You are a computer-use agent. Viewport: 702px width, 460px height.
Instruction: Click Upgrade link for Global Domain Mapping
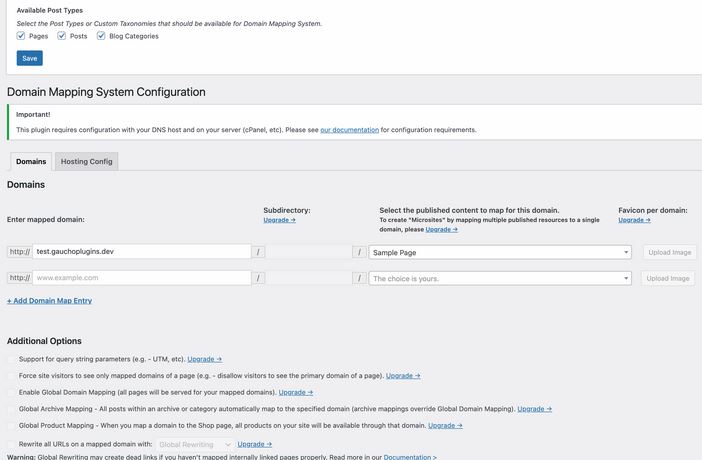295,392
